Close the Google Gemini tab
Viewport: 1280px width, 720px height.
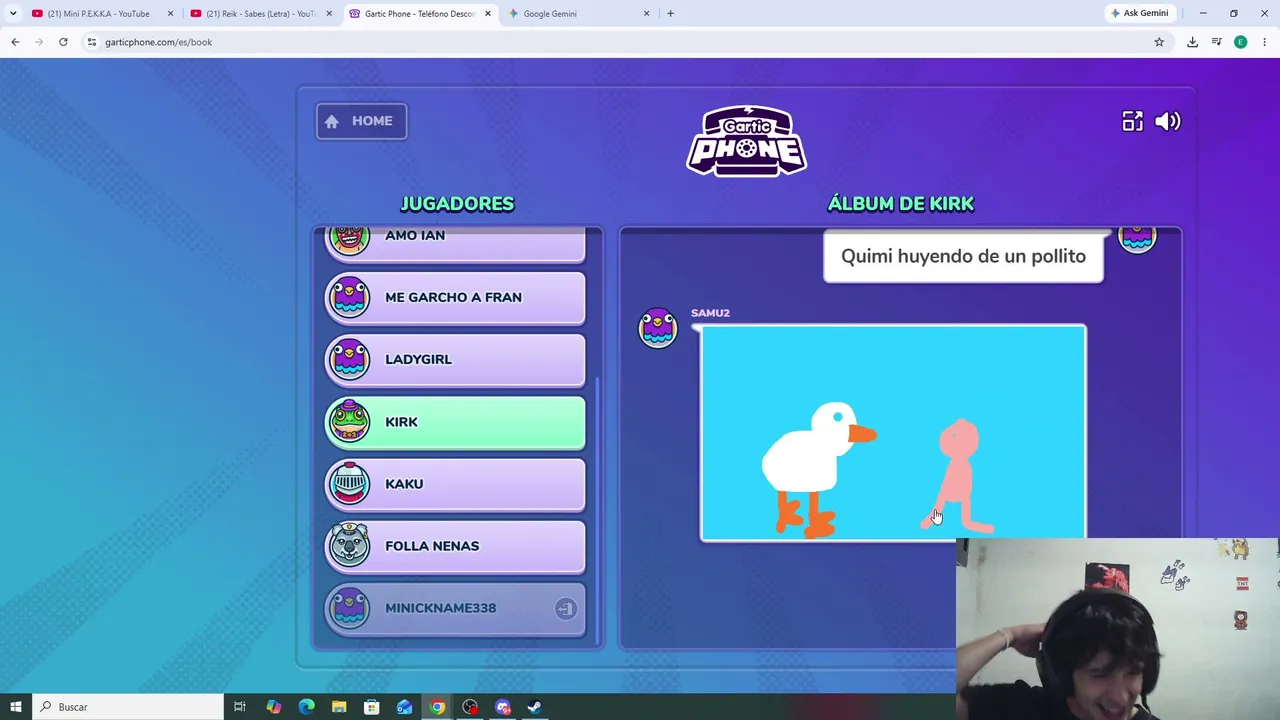646,14
